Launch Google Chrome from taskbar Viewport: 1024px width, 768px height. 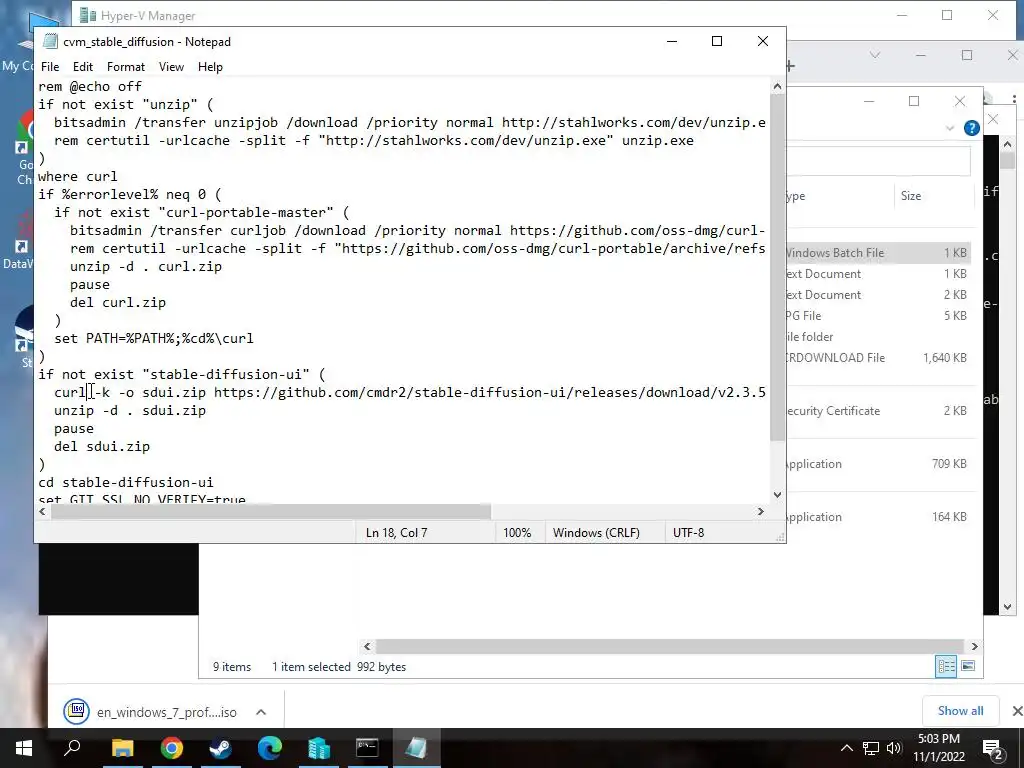(172, 748)
